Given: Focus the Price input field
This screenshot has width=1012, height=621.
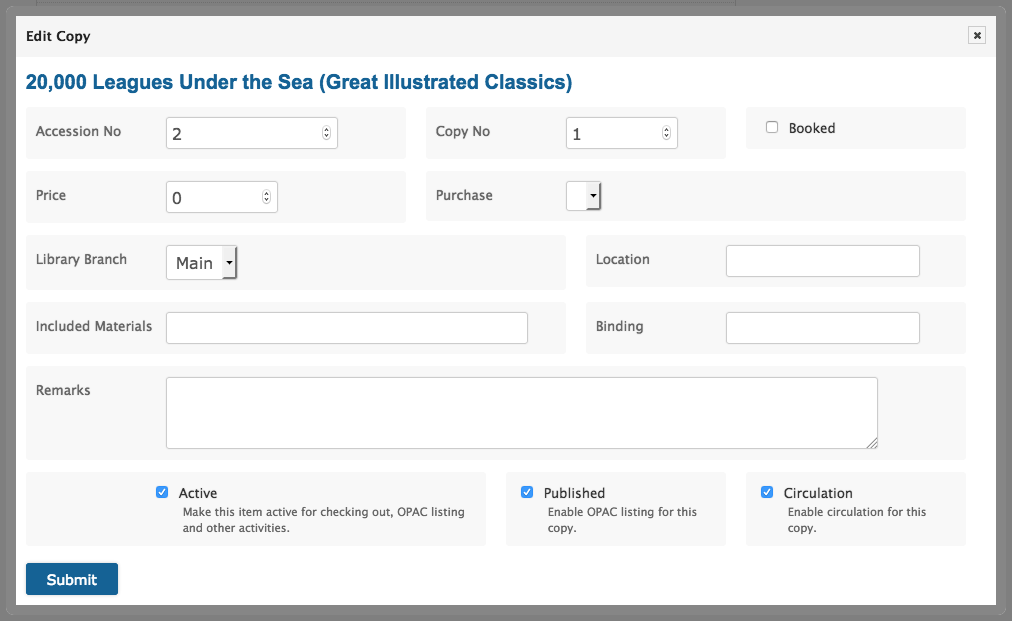Looking at the screenshot, I should point(221,197).
